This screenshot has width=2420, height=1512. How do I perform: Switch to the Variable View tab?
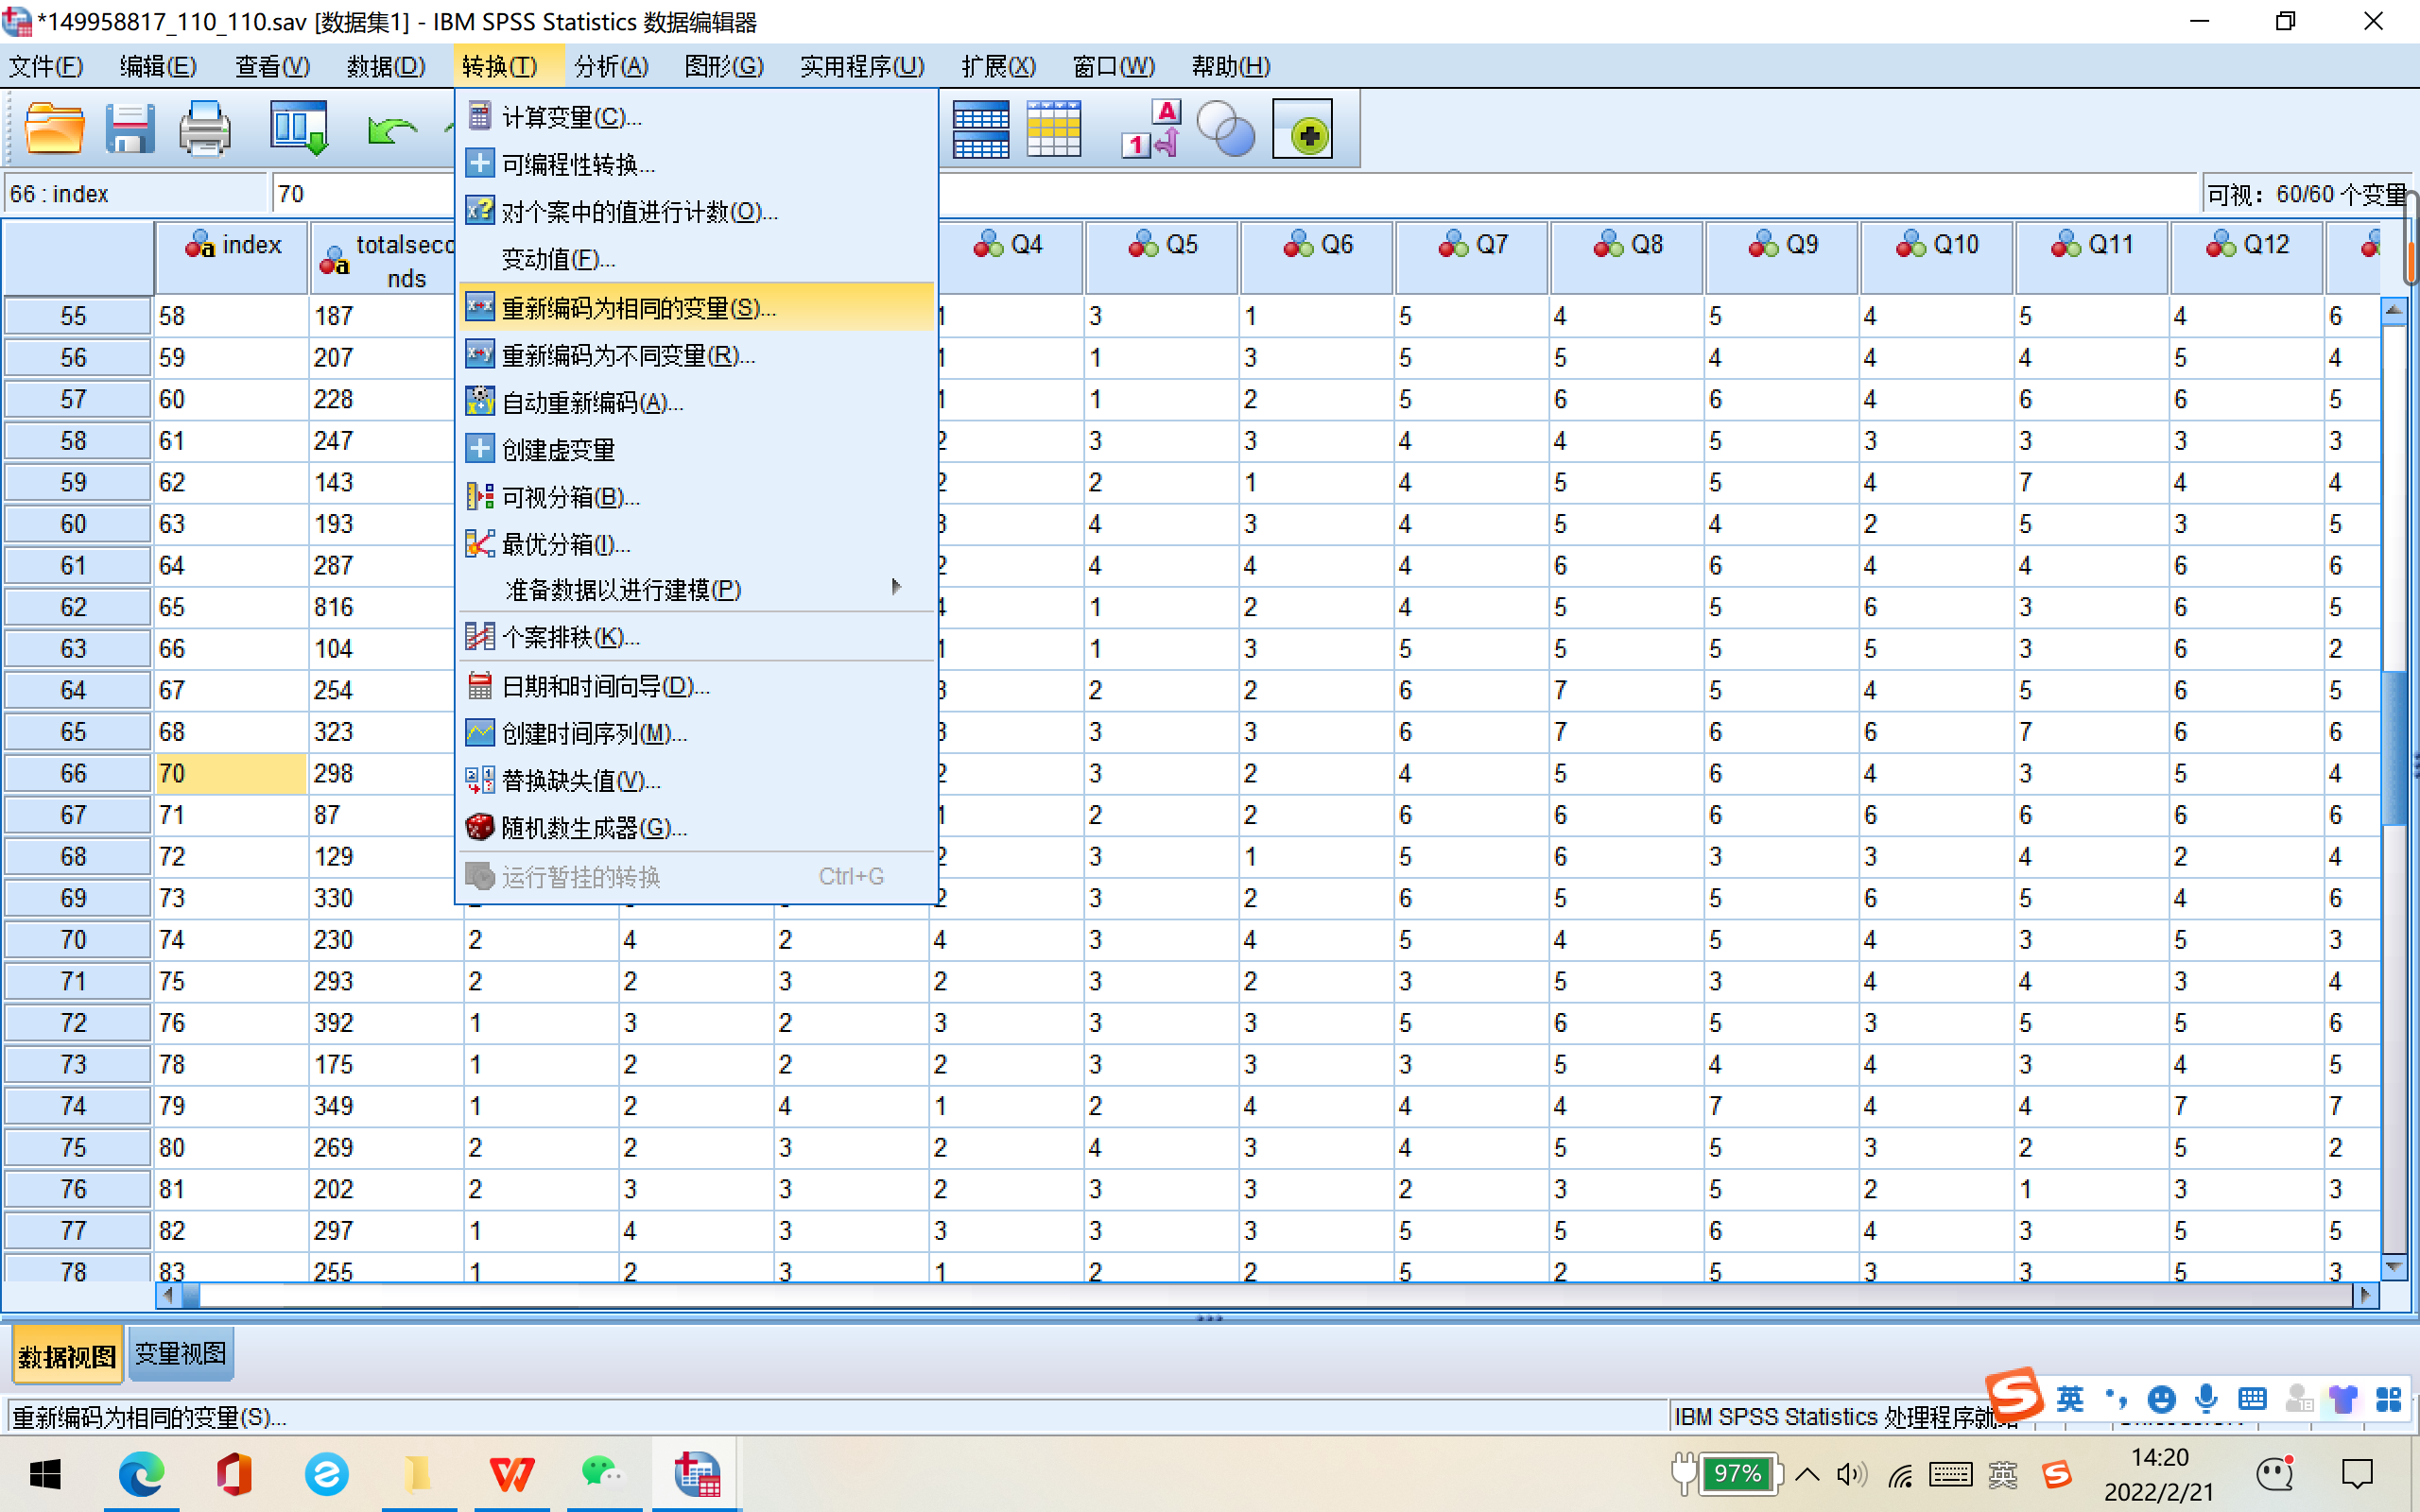pyautogui.click(x=181, y=1354)
